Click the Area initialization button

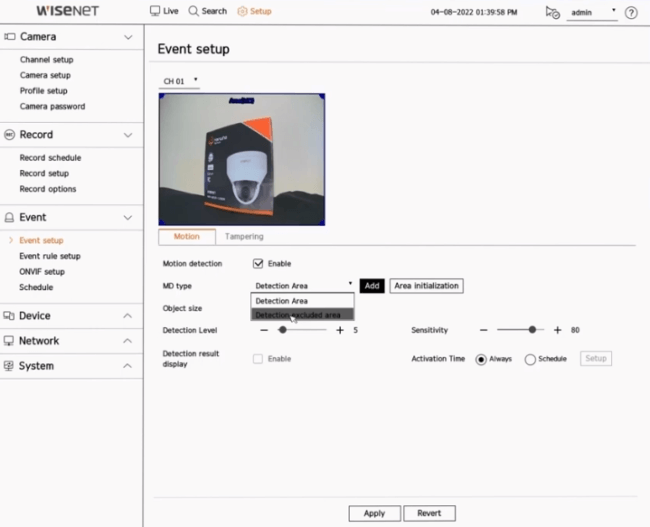point(427,286)
